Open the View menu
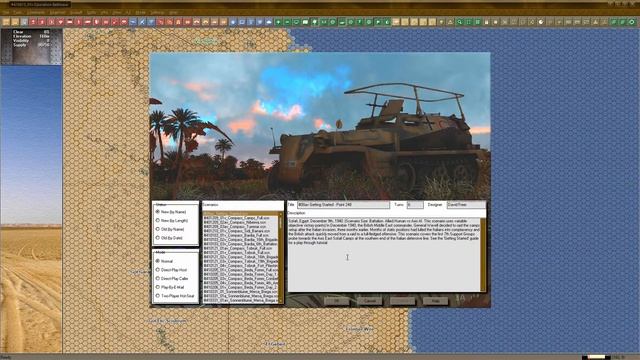The image size is (640, 360). click(x=117, y=13)
